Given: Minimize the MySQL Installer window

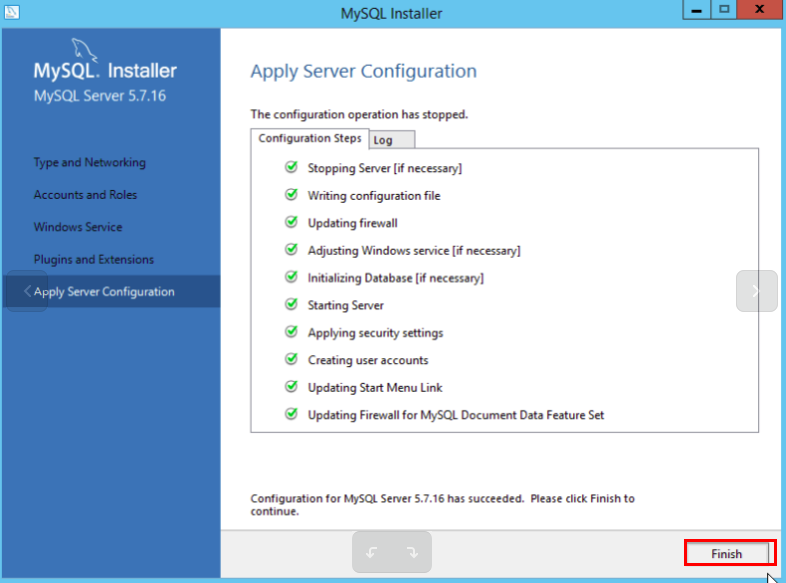Looking at the screenshot, I should [x=696, y=10].
